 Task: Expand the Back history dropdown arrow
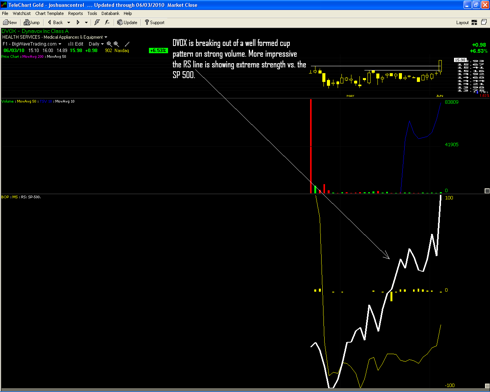point(69,23)
